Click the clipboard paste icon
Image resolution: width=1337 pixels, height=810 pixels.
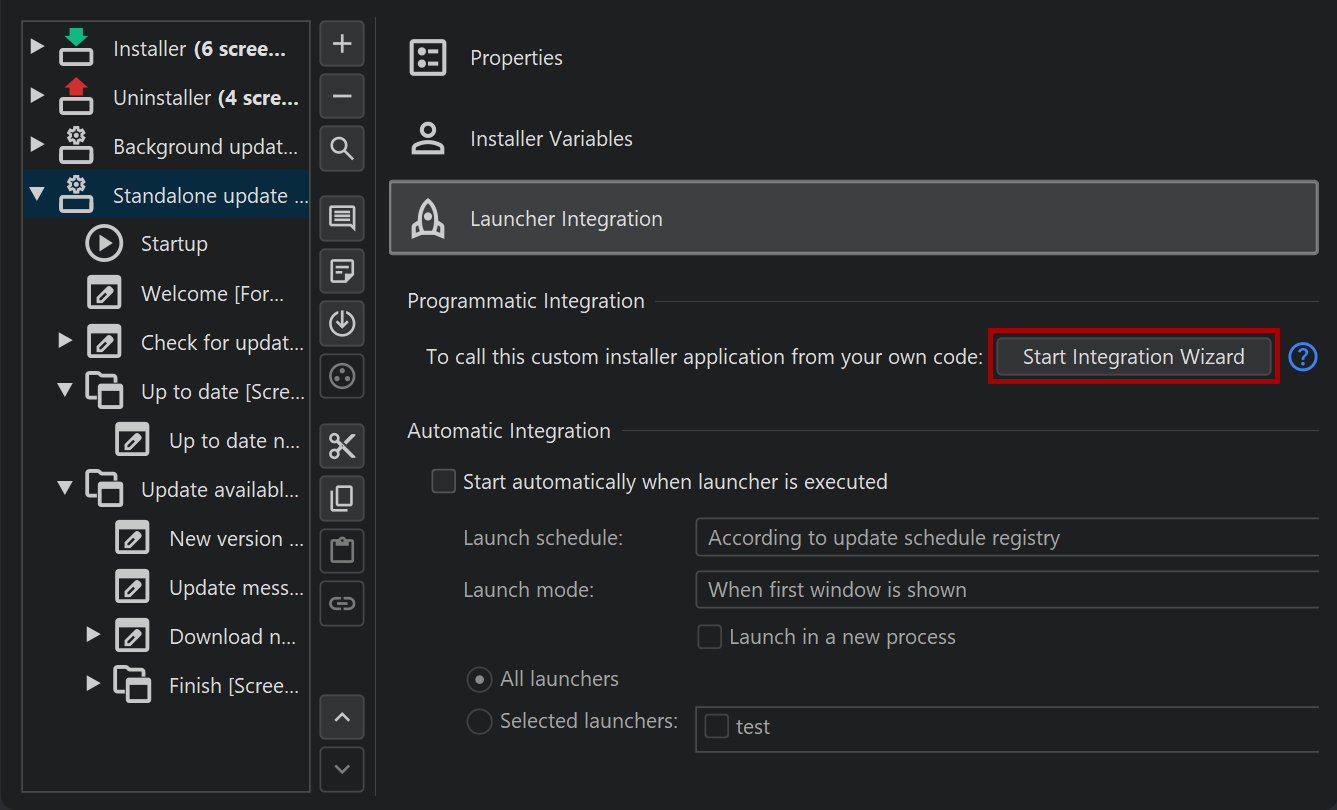(342, 551)
